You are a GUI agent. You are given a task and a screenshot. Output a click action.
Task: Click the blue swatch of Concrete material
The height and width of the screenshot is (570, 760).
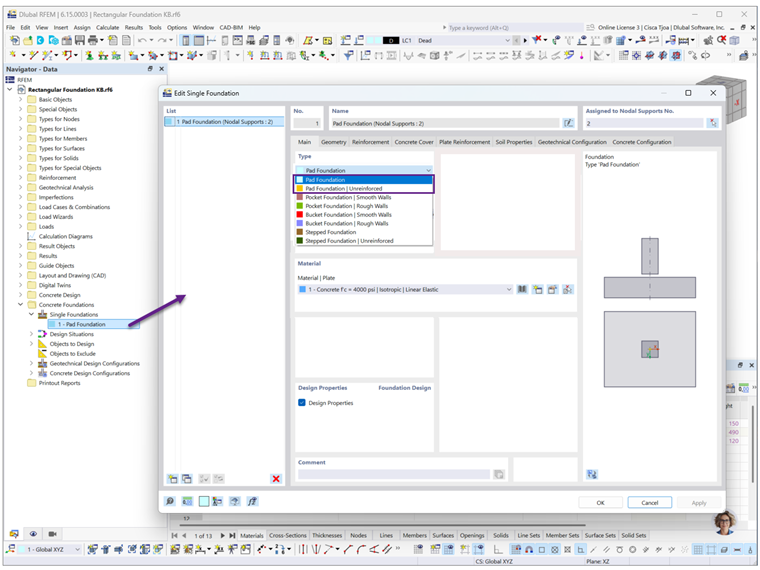point(302,289)
